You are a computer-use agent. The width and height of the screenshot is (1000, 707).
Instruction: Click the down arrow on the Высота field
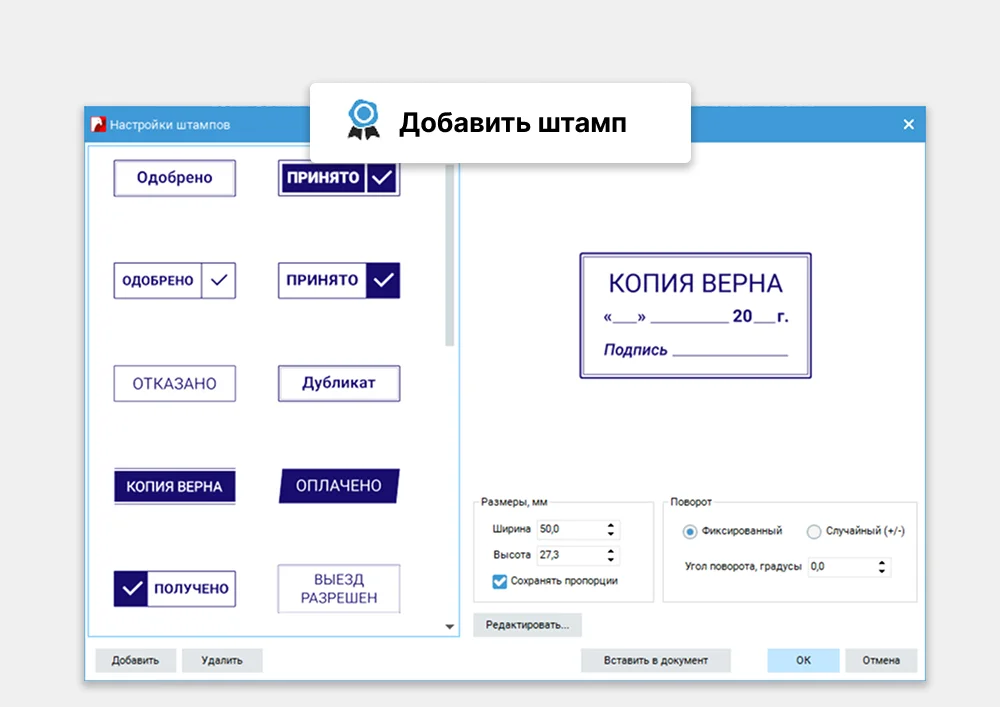tap(610, 561)
